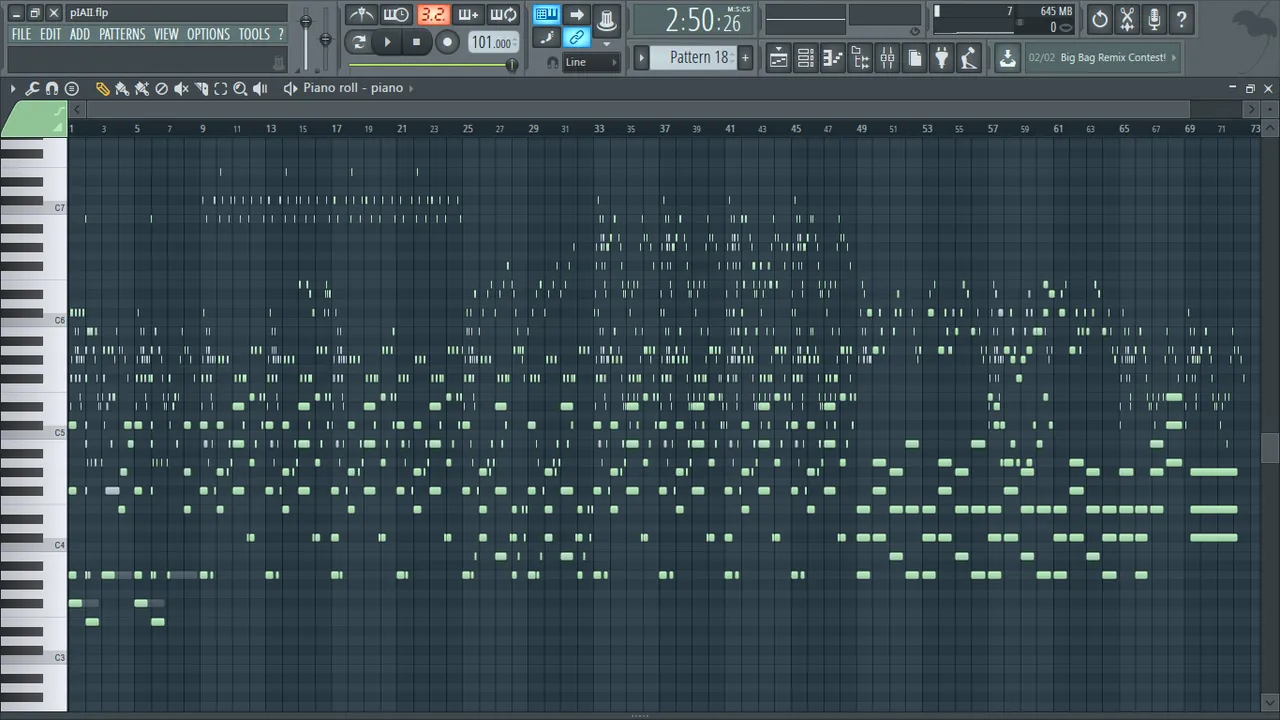Toggle typing keyboard to piano
The image size is (1280, 720).
tap(546, 14)
